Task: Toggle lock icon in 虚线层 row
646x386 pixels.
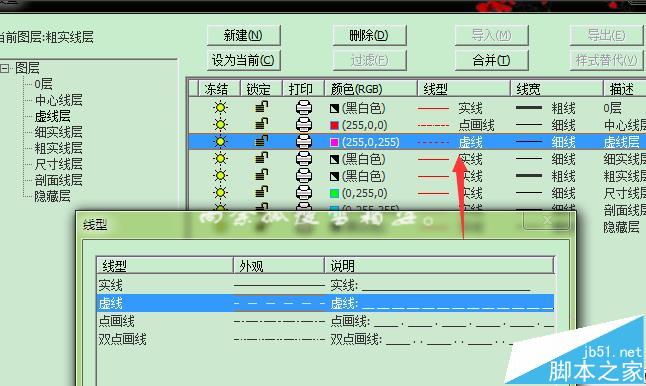Action: 261,141
